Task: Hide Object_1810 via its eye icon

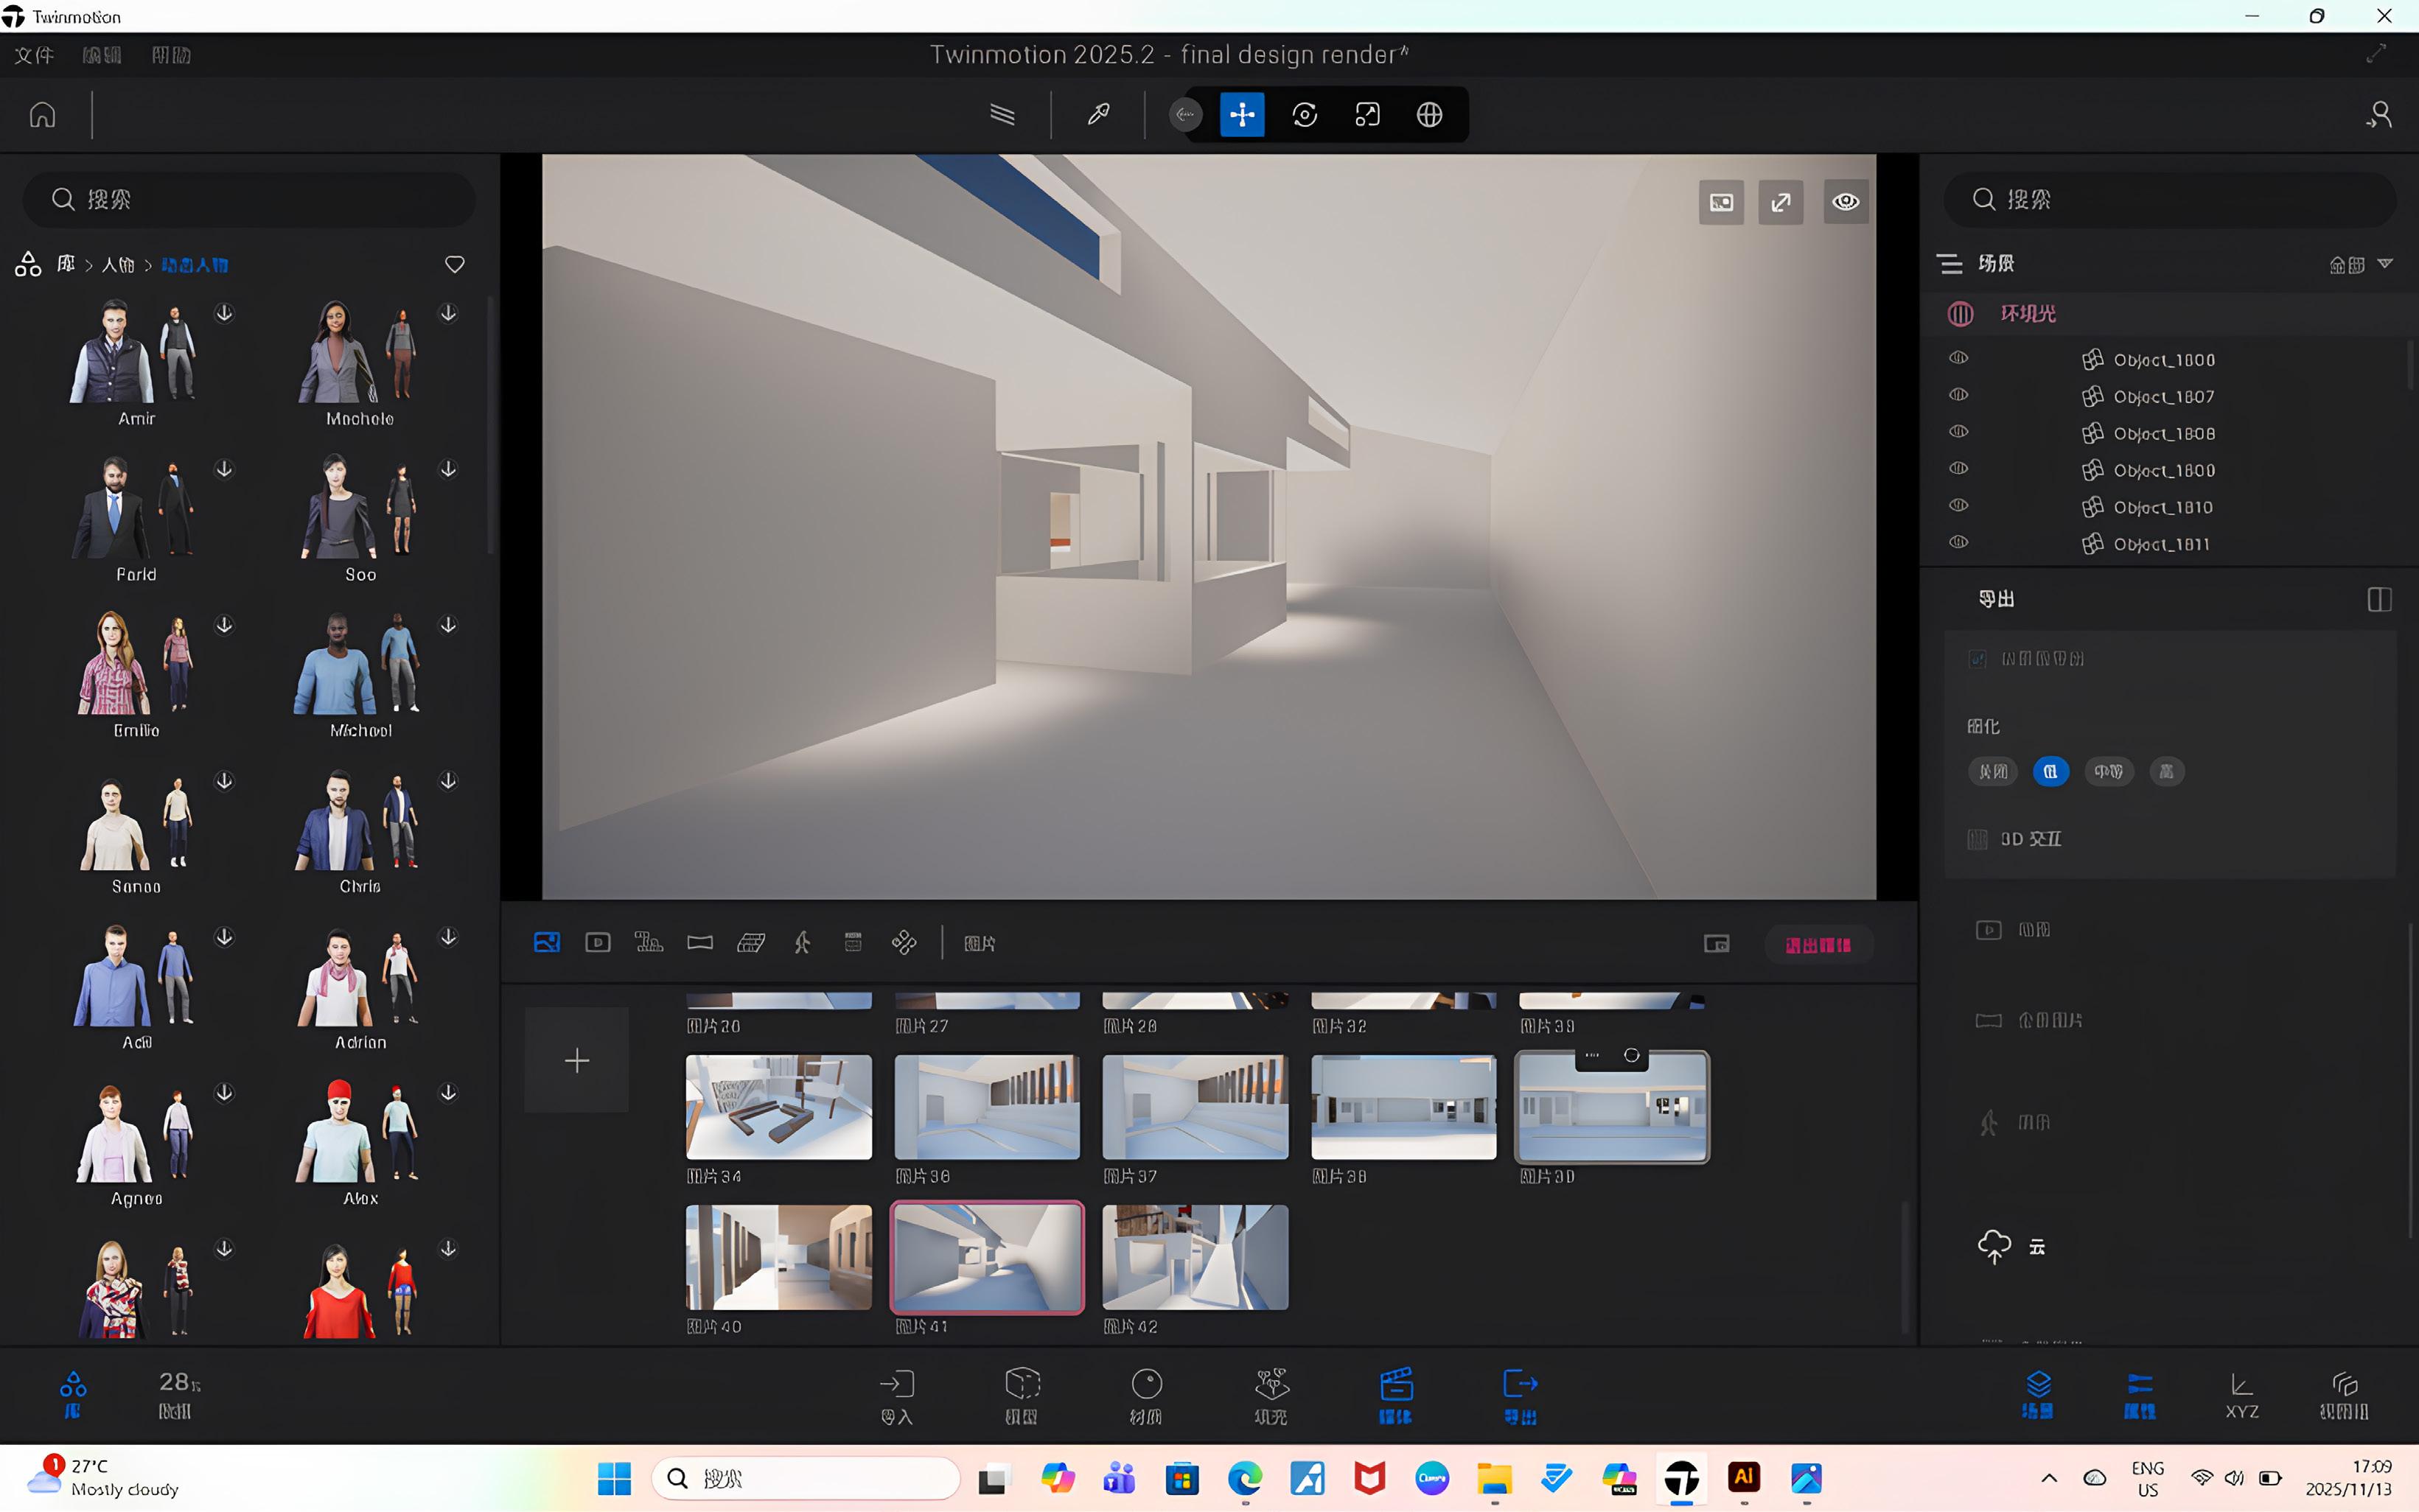Action: click(x=1958, y=506)
